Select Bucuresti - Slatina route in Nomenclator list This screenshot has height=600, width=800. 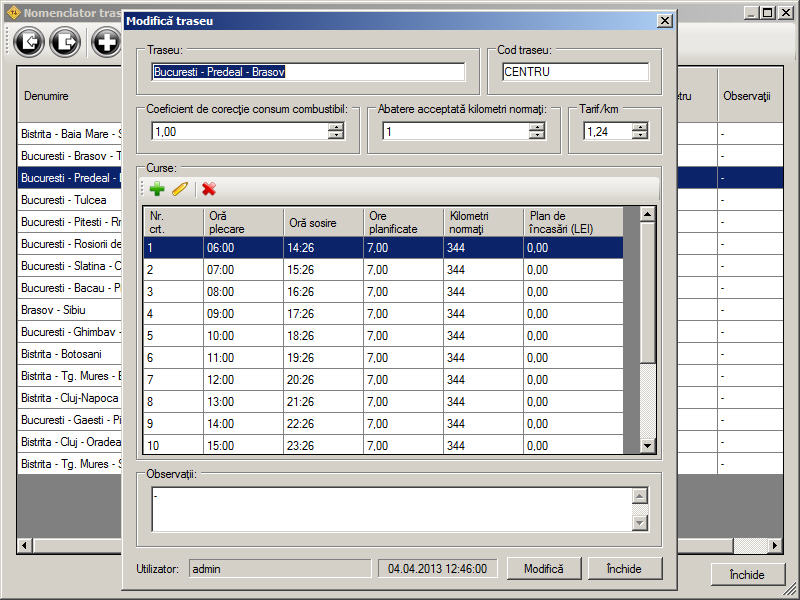pos(70,266)
